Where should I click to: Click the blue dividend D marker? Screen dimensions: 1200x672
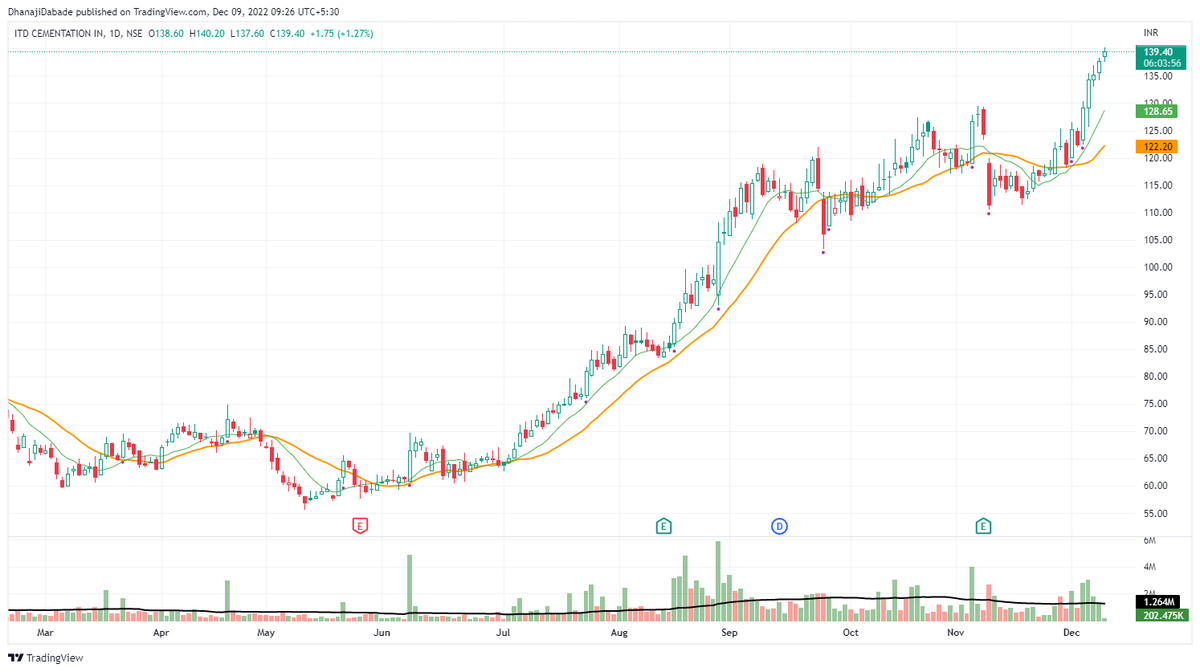(x=778, y=524)
